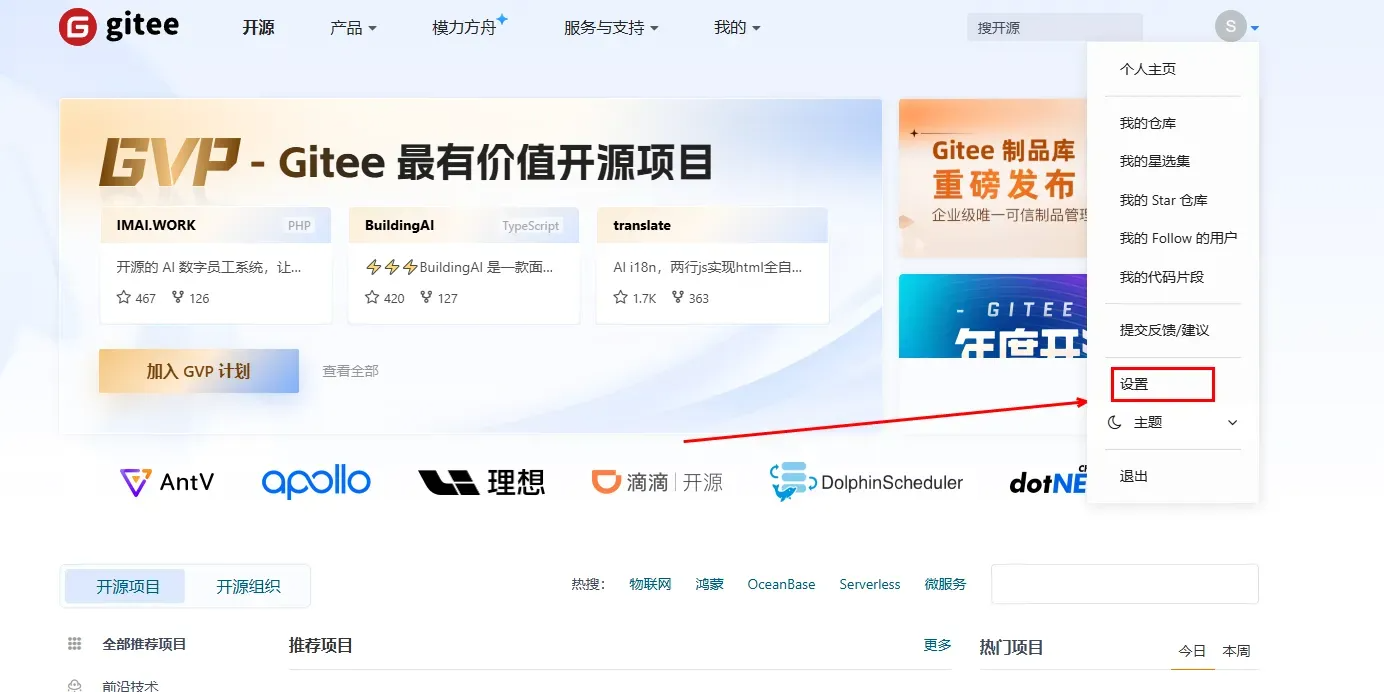1384x692 pixels.
Task: Click the star icon on IMAI.WORK card
Action: click(124, 297)
